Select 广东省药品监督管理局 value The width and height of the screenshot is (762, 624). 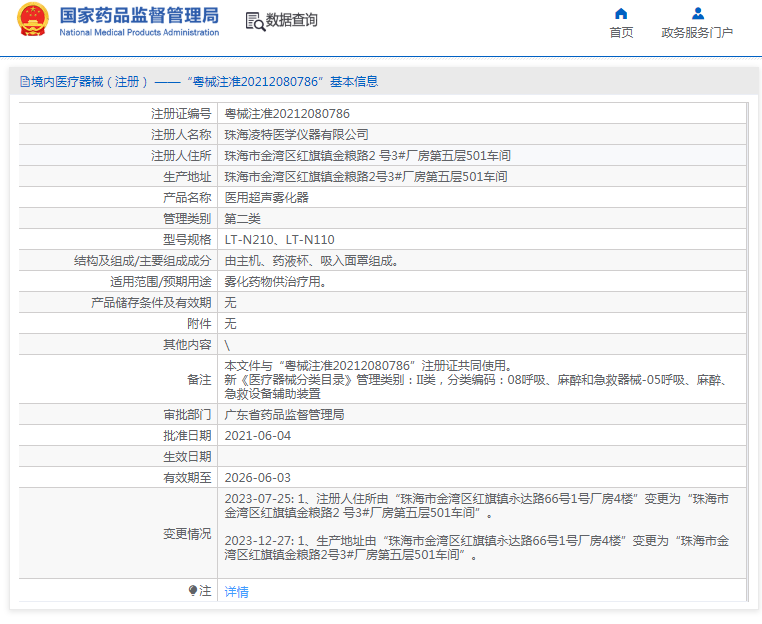pos(284,415)
